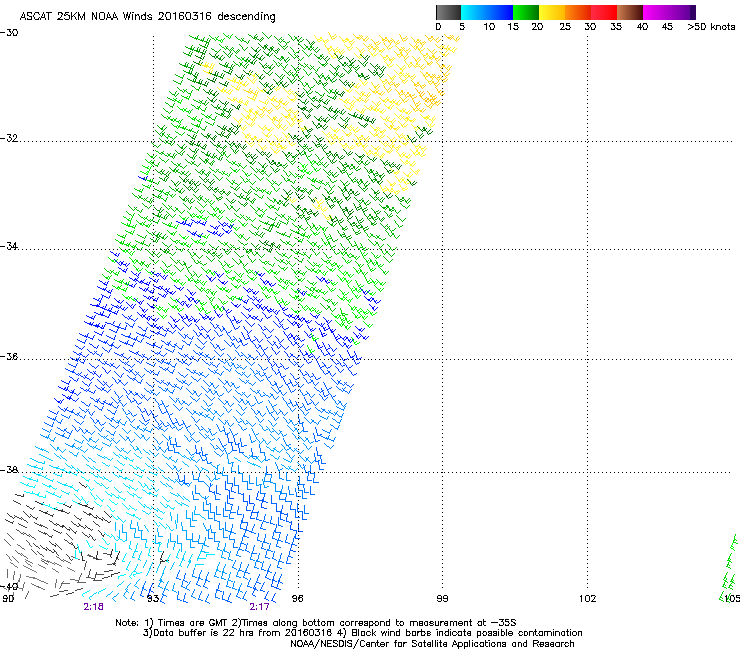
Task: Select the latitude axis label '-30'
Action: (9, 33)
